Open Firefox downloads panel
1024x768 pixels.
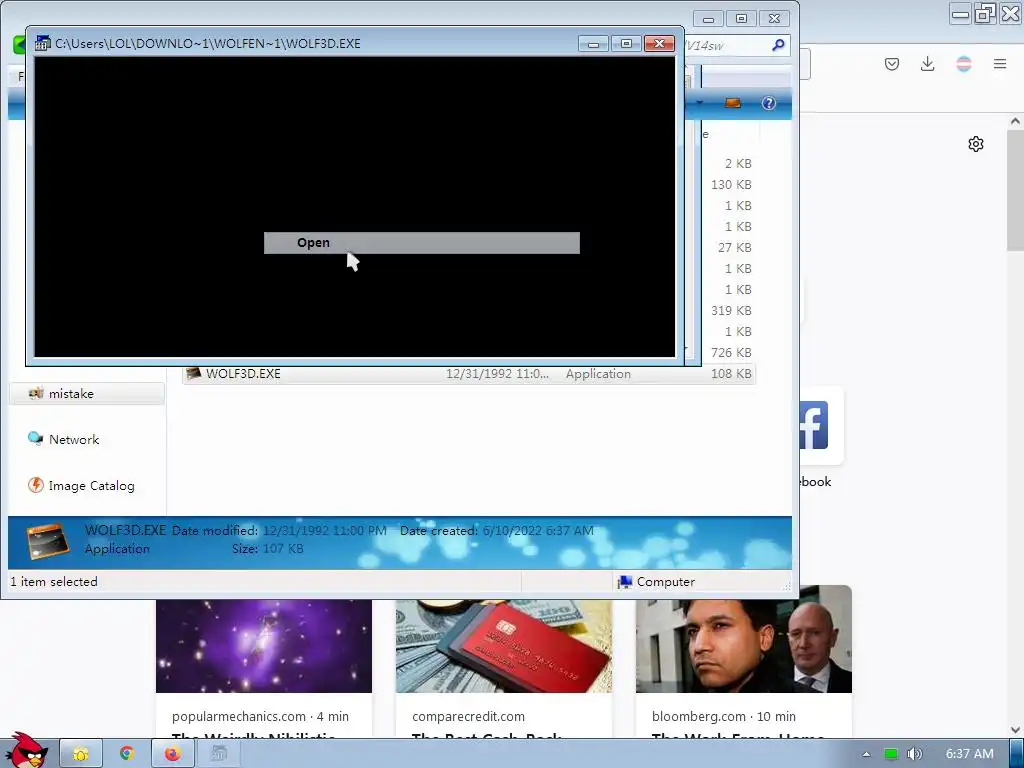pyautogui.click(x=927, y=64)
